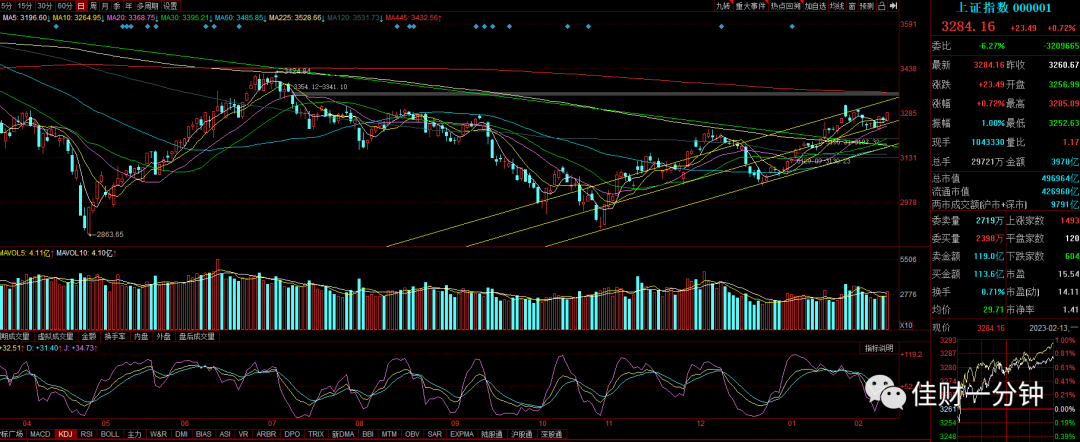Click the lock icon in top toolbar
Screen dimensions: 1080x442
click(882, 6)
